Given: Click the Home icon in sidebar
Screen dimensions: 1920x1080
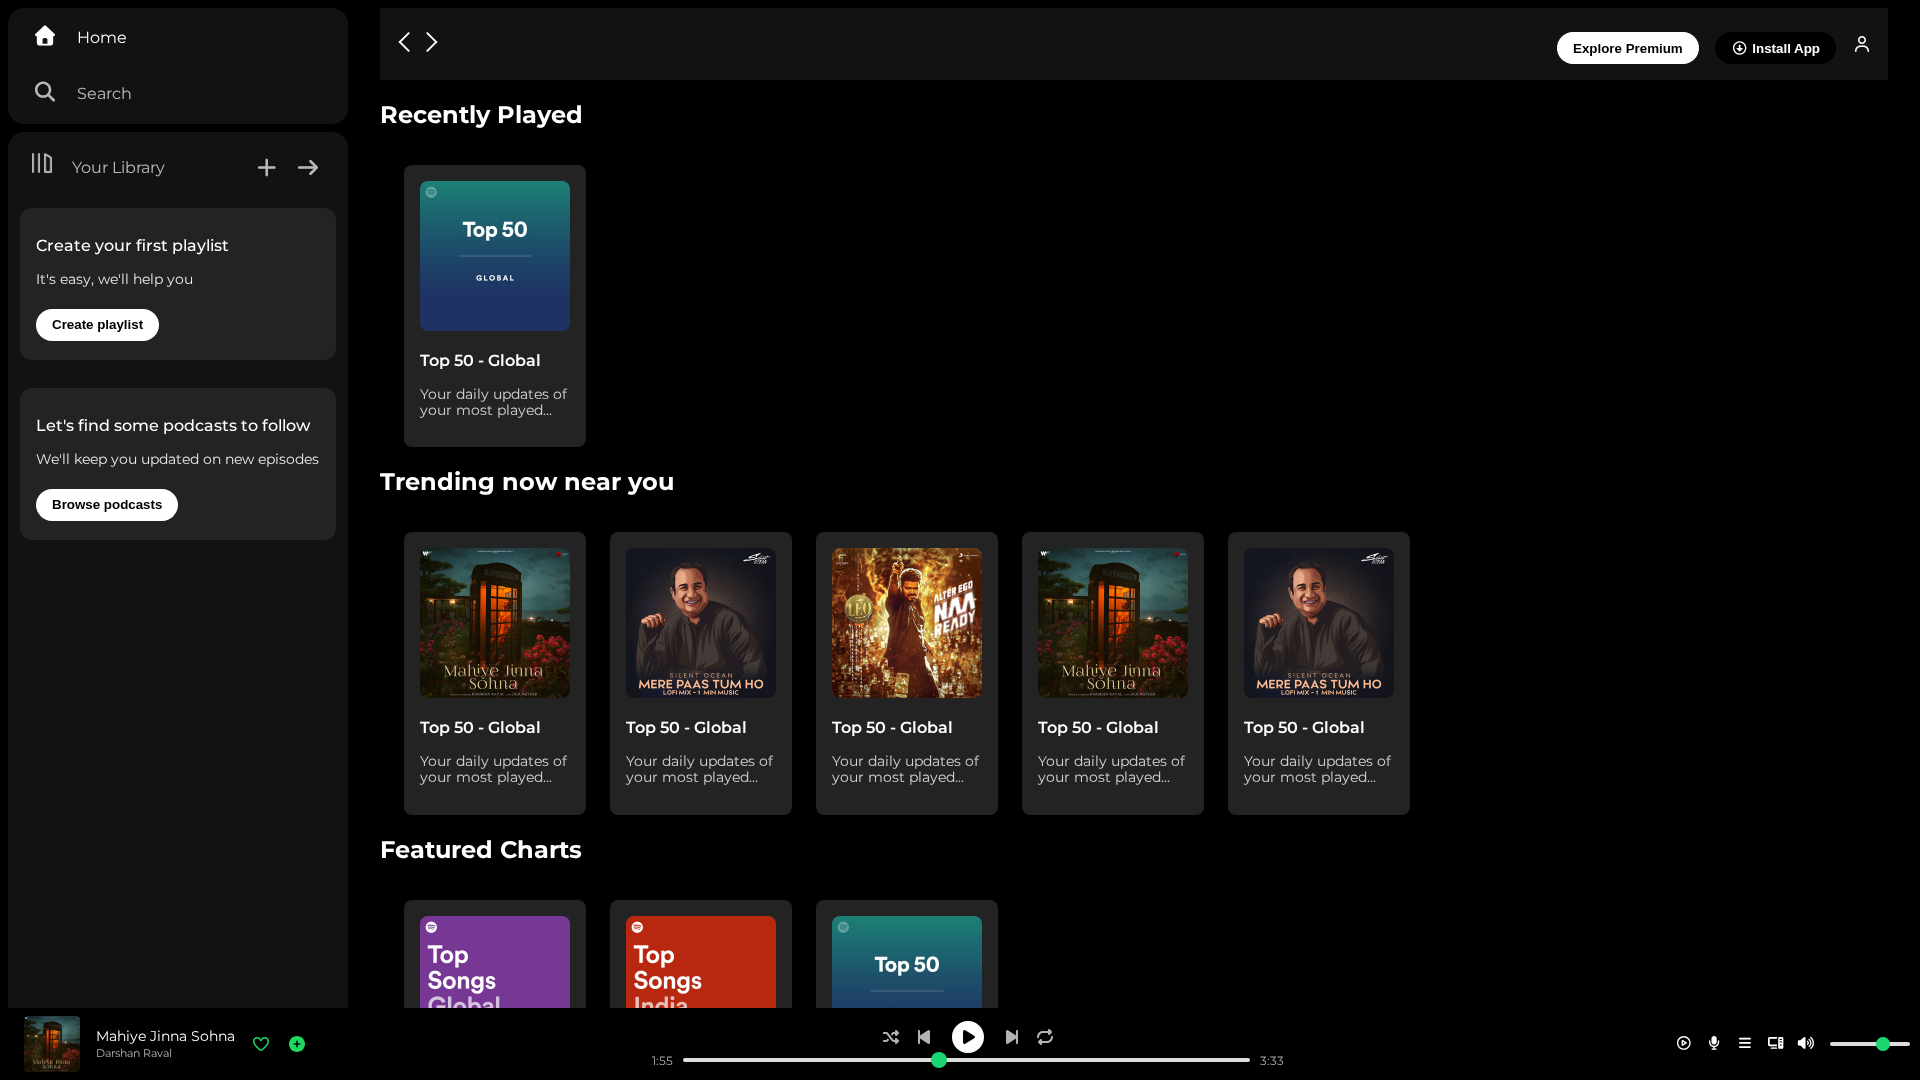Looking at the screenshot, I should [45, 36].
